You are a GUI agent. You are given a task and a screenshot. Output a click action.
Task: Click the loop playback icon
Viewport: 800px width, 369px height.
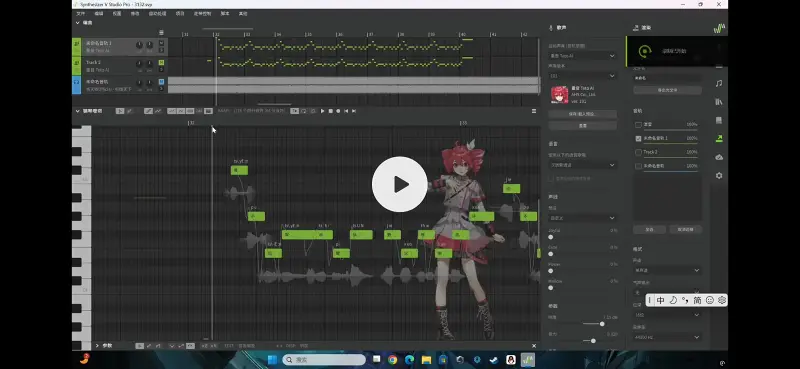[x=303, y=111]
